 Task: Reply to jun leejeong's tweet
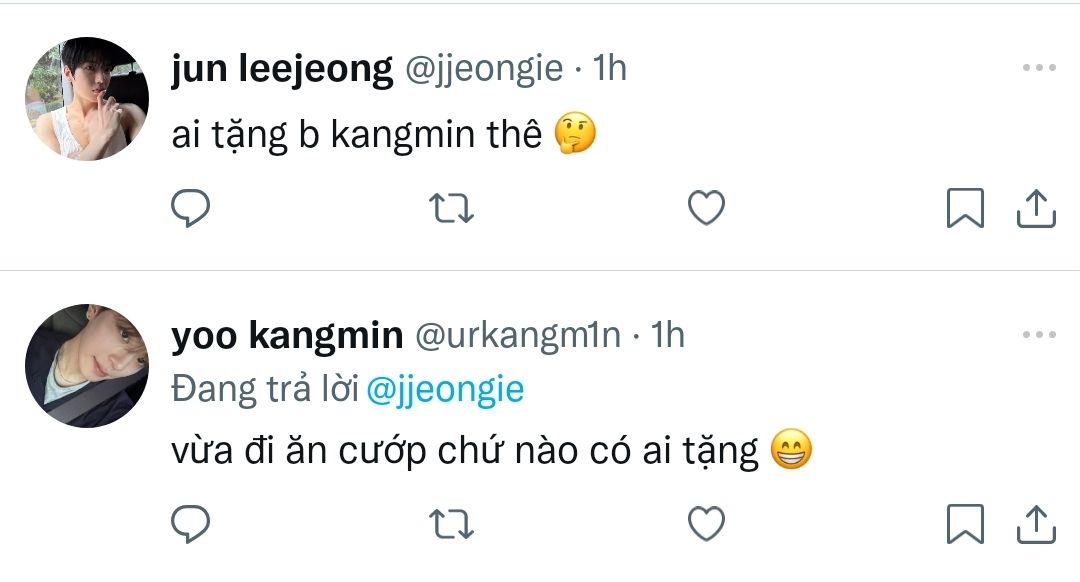pyautogui.click(x=190, y=208)
